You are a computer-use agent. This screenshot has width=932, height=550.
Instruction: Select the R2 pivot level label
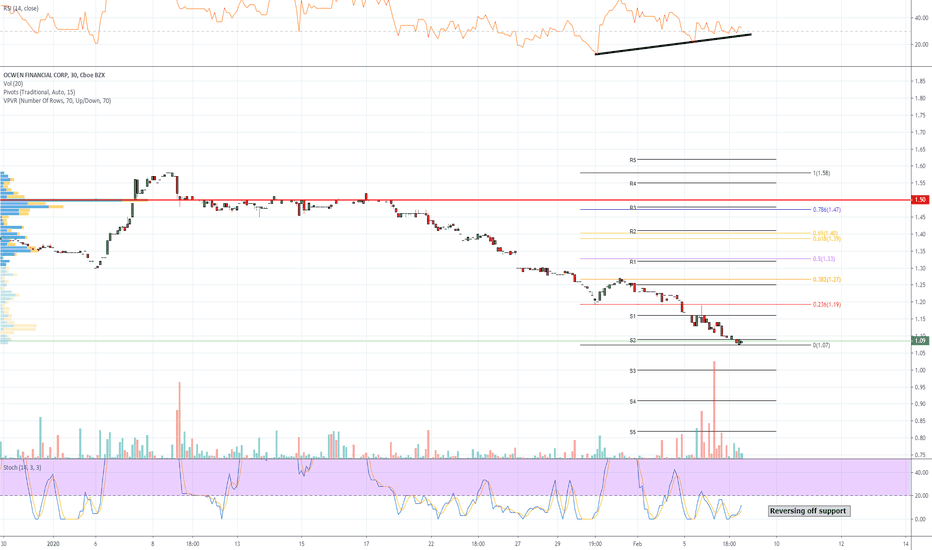pos(633,231)
